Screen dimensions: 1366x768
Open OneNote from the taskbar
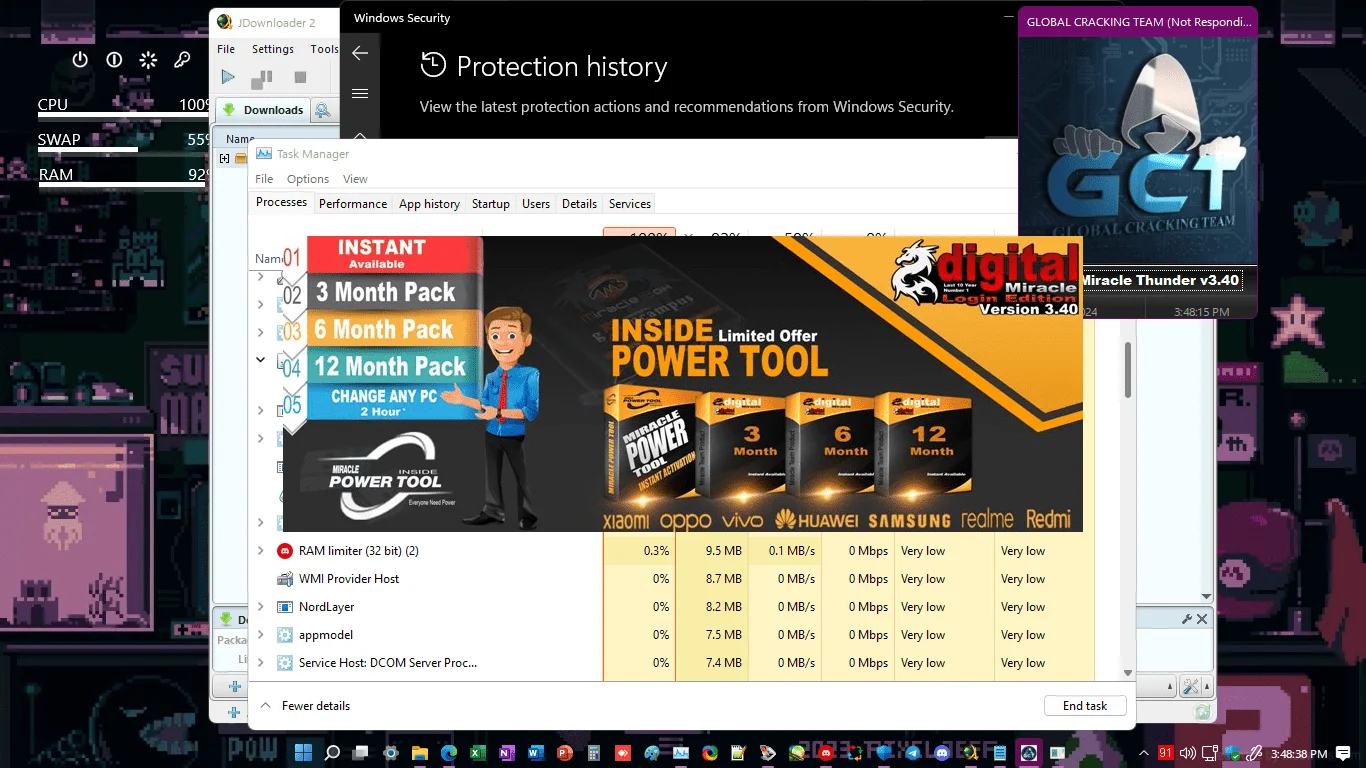pyautogui.click(x=506, y=752)
